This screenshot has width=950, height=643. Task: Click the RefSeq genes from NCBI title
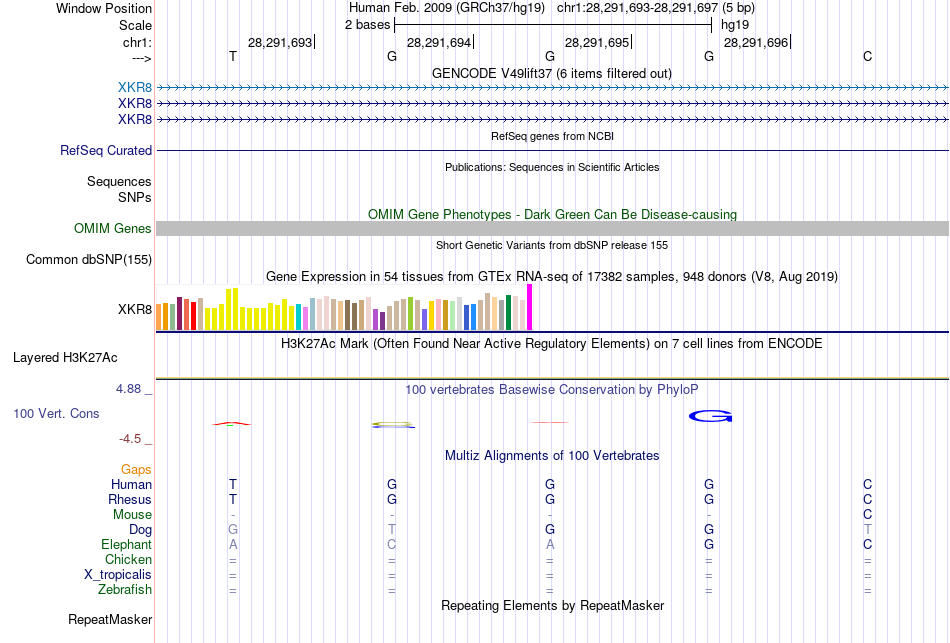pyautogui.click(x=552, y=136)
